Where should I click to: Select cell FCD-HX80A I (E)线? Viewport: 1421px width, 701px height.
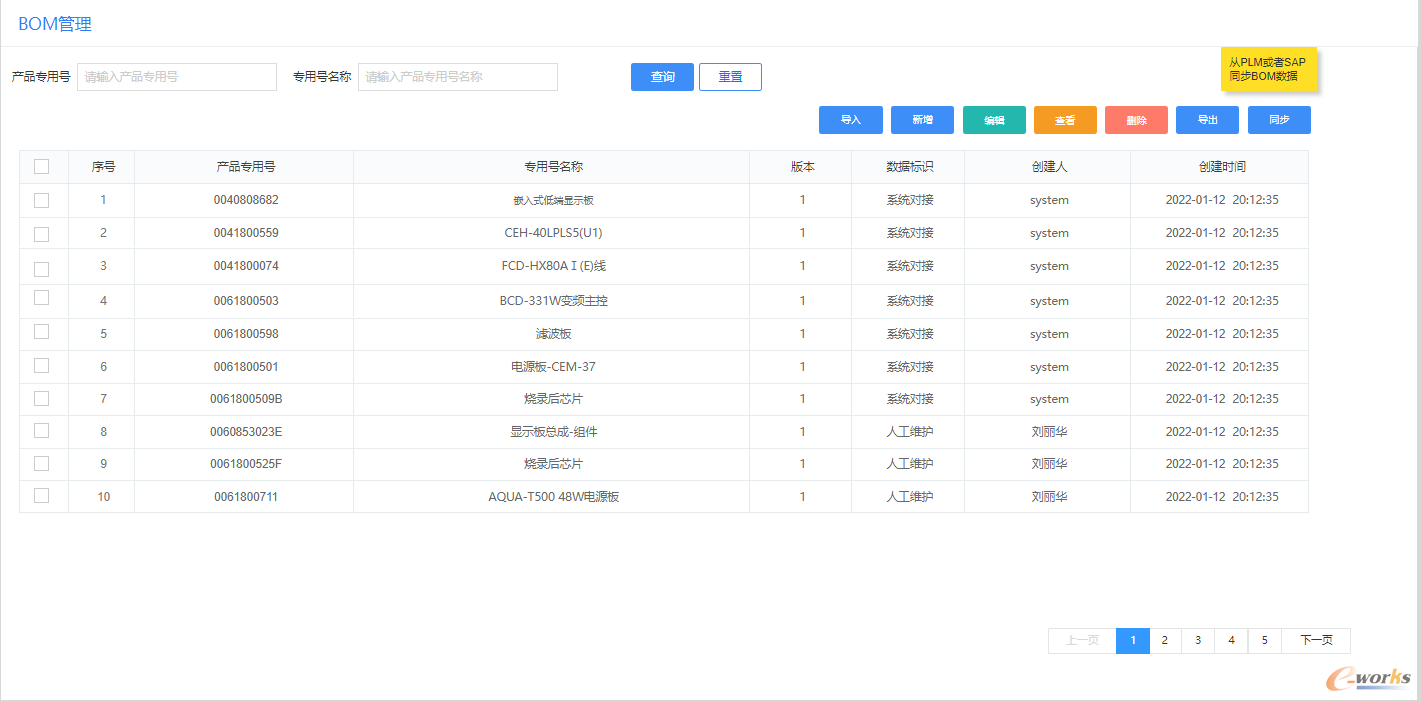point(553,266)
